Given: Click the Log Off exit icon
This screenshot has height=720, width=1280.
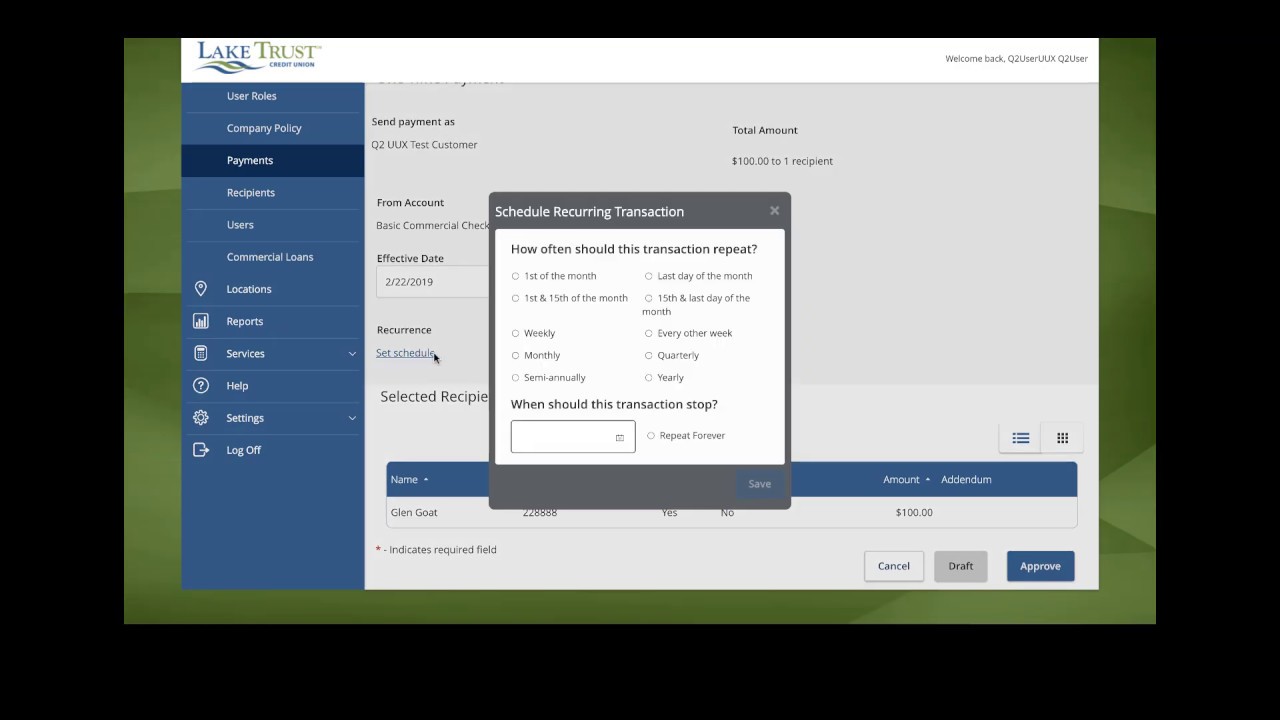Looking at the screenshot, I should [201, 450].
